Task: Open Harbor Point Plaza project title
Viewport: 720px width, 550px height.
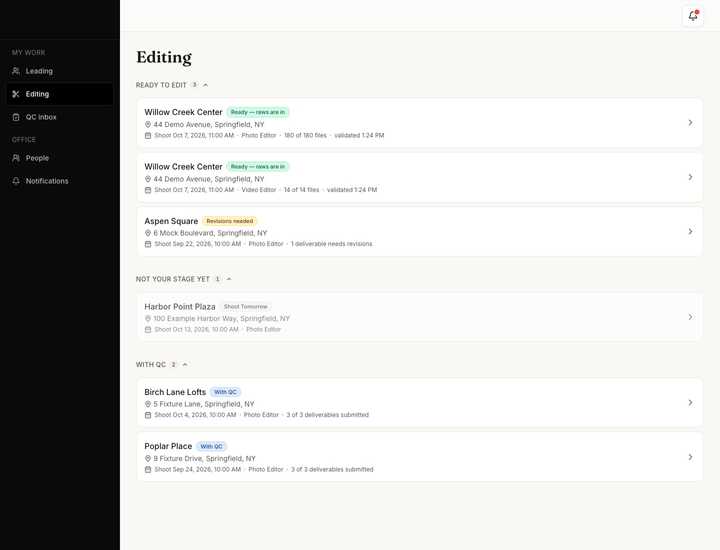Action: click(x=180, y=306)
